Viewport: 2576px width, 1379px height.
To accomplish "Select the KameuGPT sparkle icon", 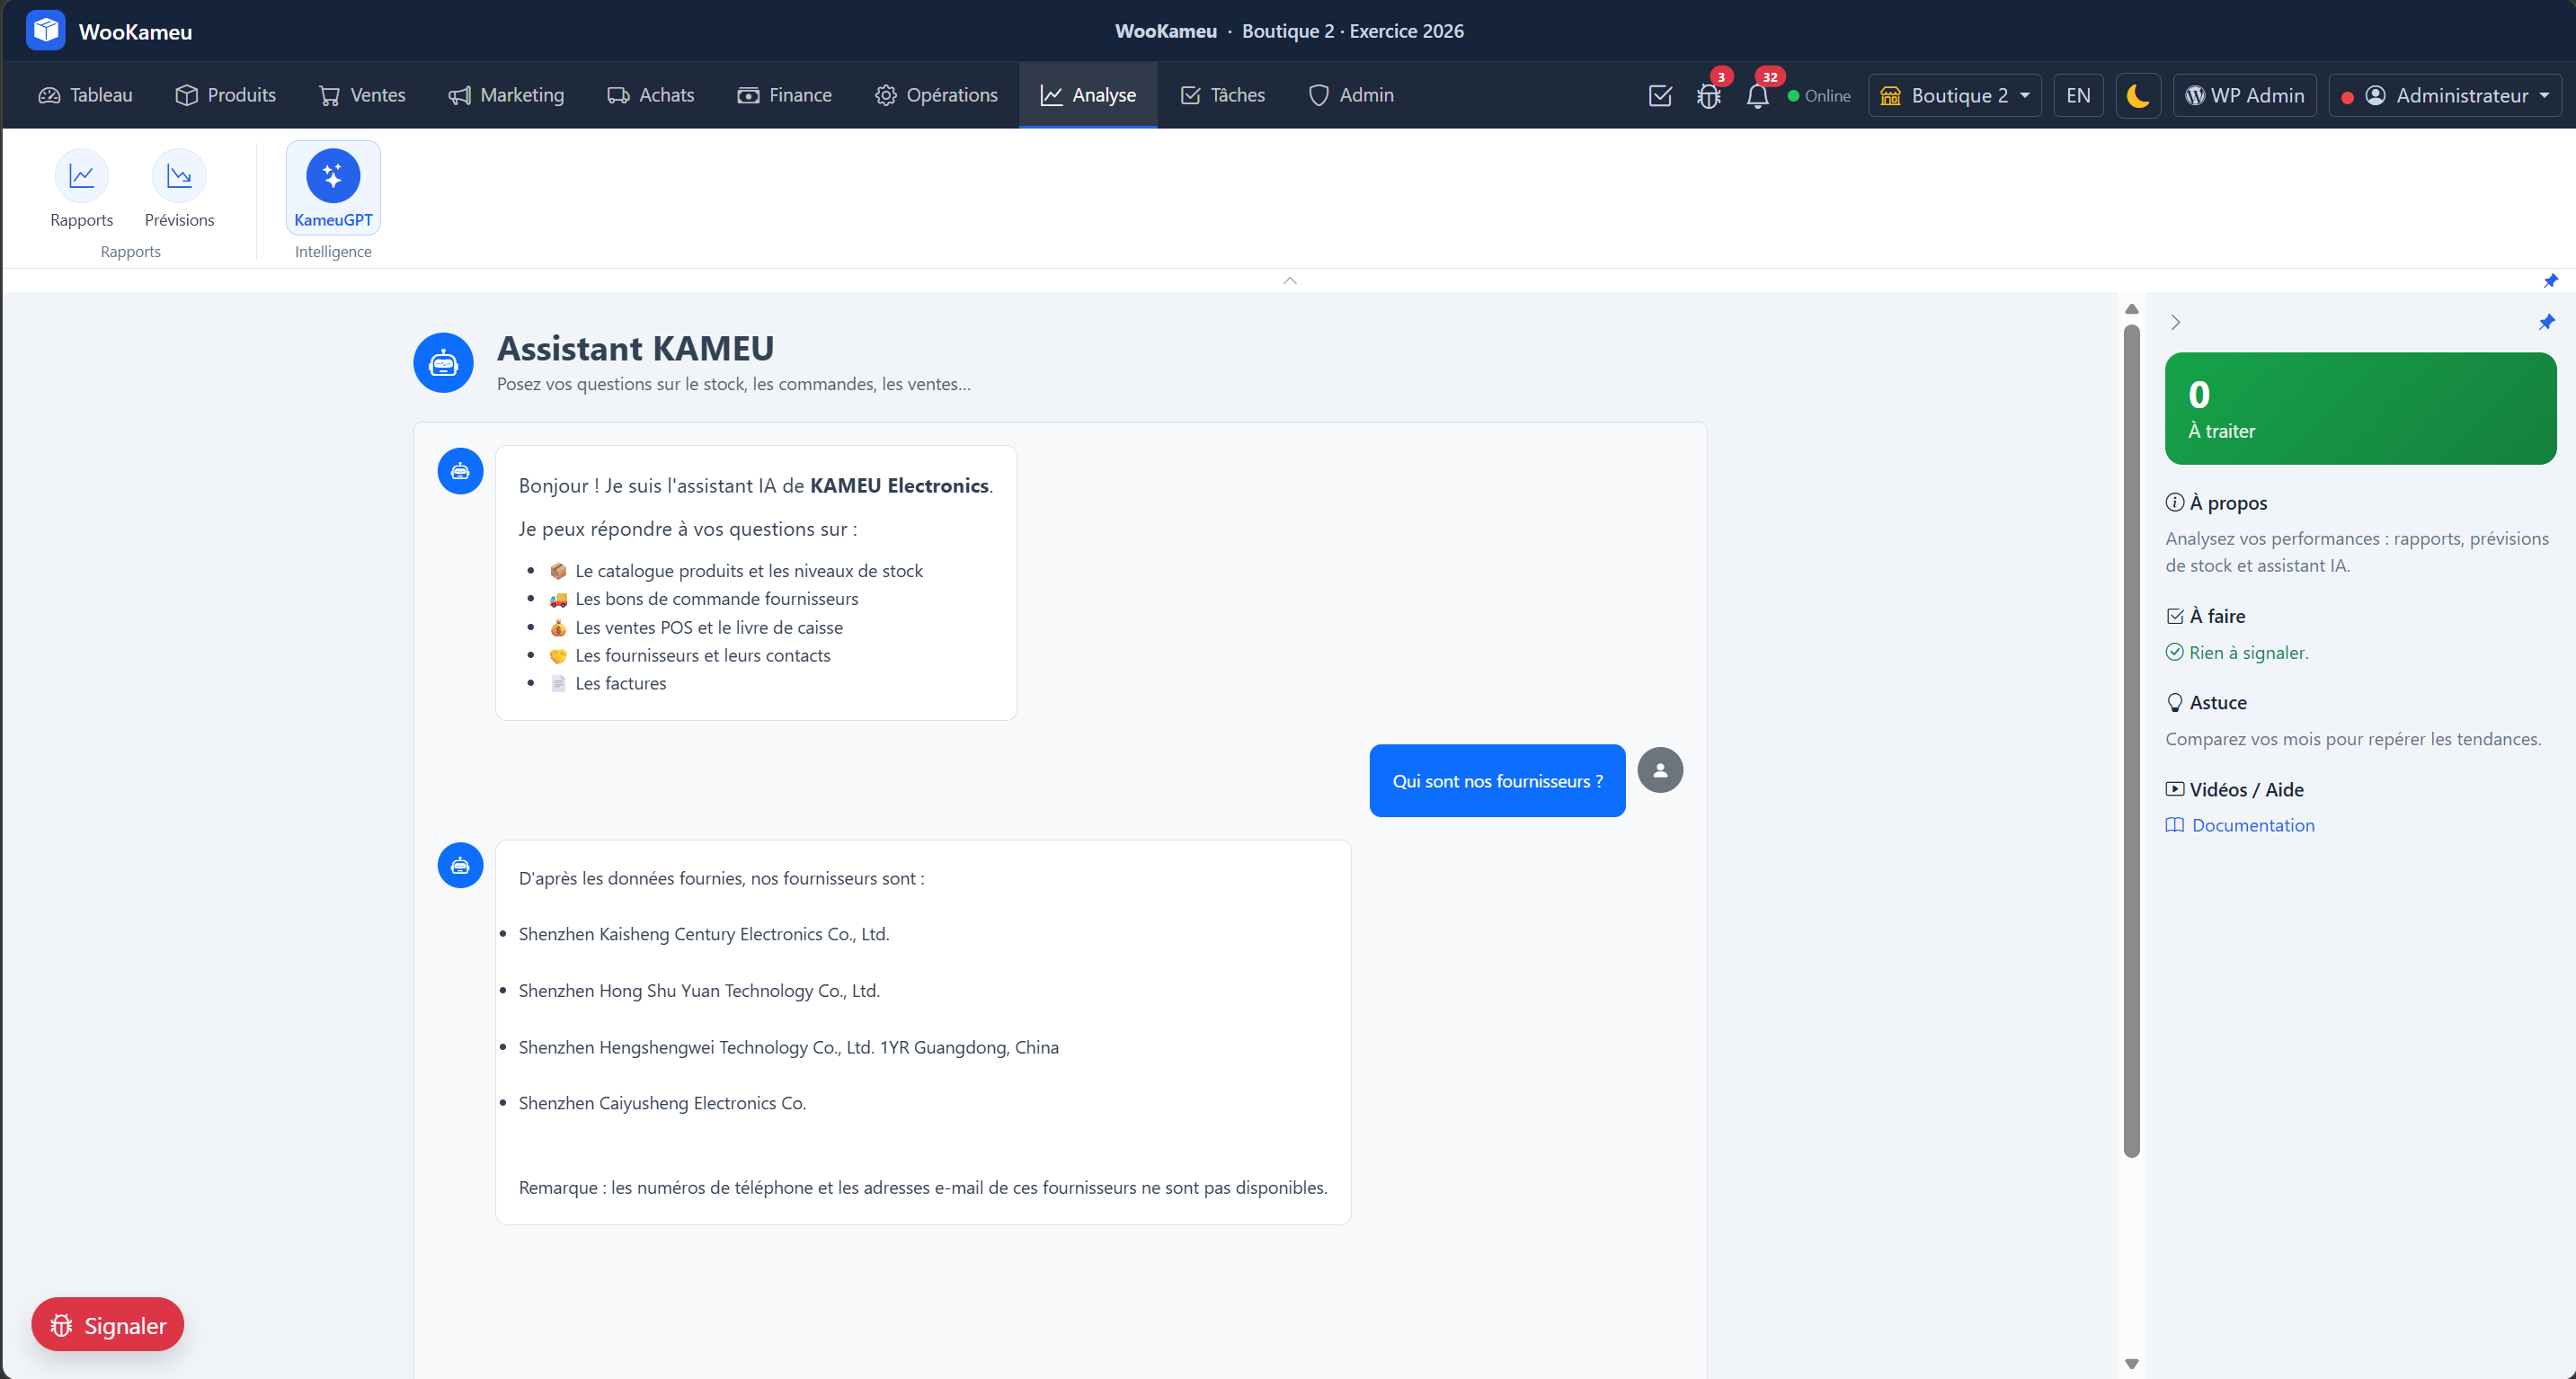I will (x=333, y=176).
